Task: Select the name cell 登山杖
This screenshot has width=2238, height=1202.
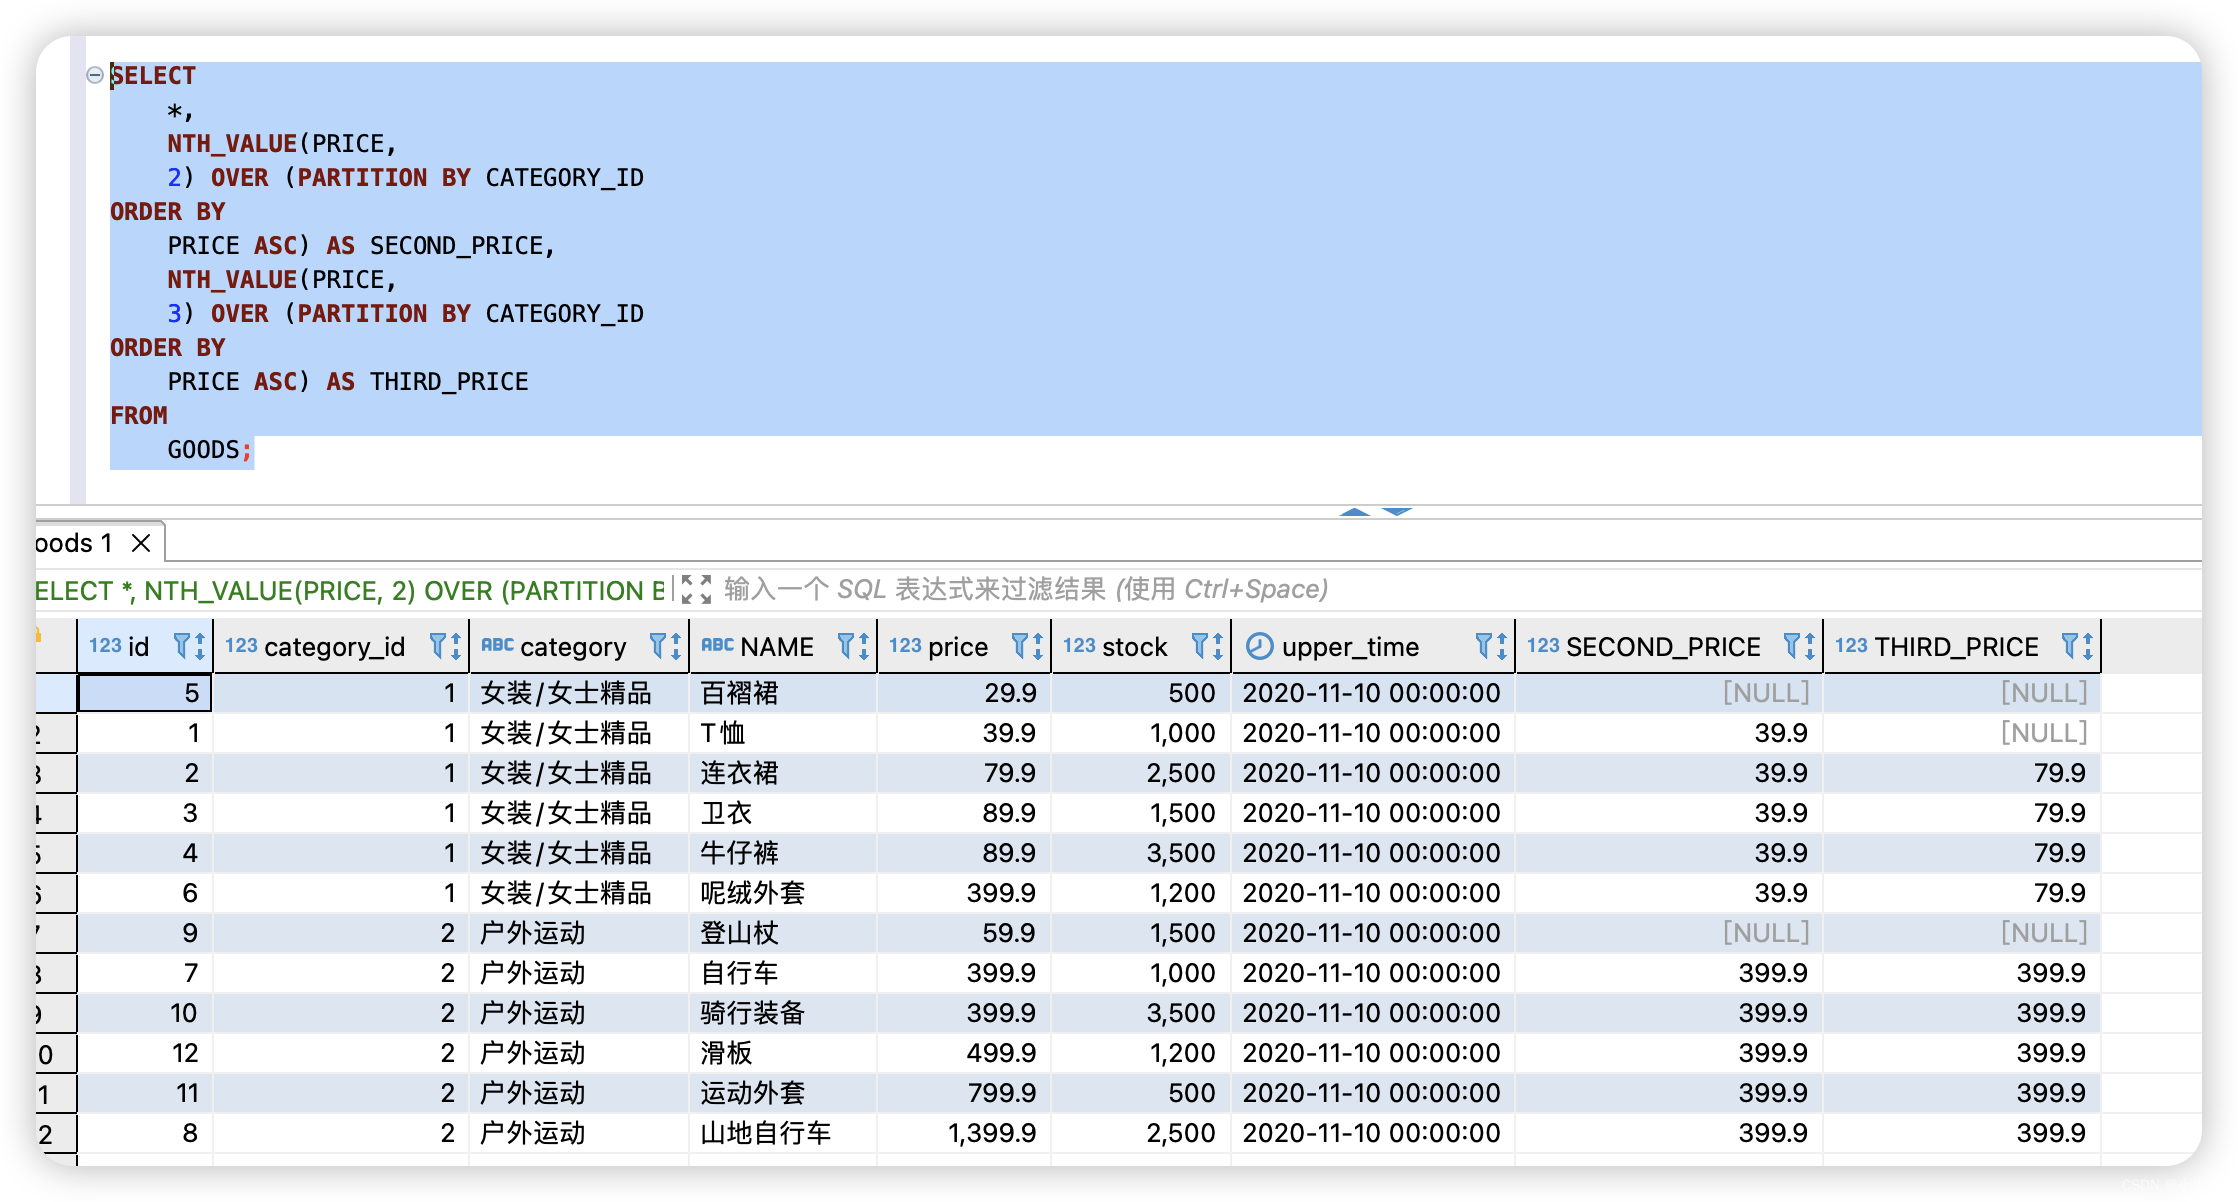Action: pyautogui.click(x=783, y=933)
